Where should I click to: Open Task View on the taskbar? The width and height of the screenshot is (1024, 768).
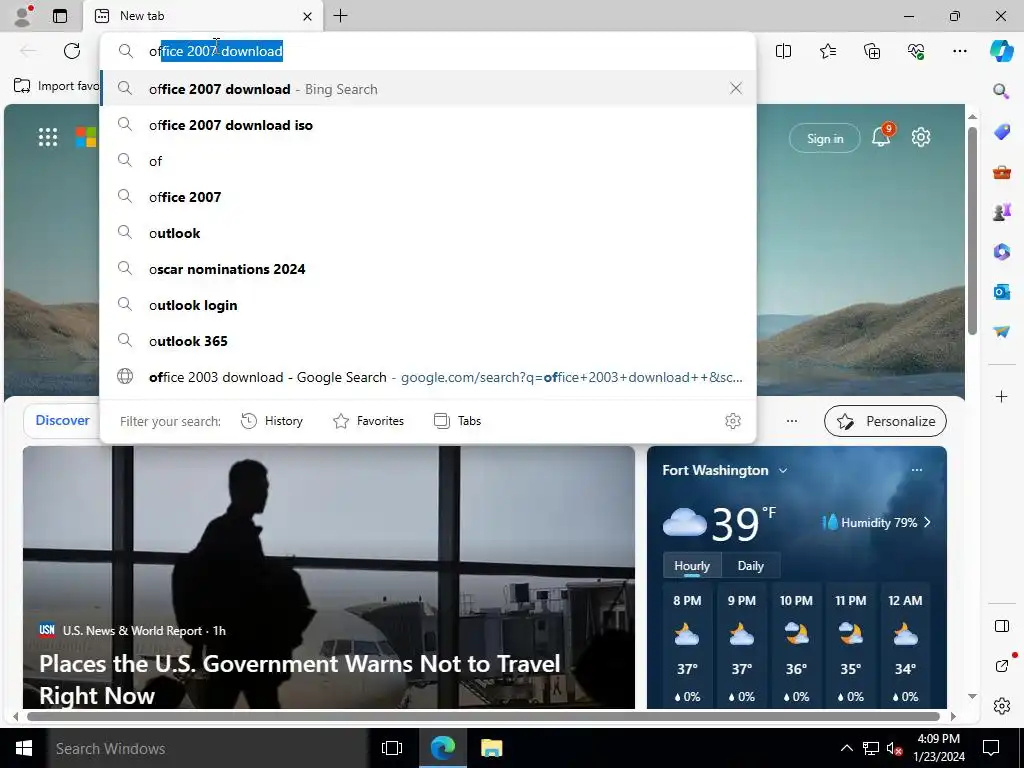(392, 748)
